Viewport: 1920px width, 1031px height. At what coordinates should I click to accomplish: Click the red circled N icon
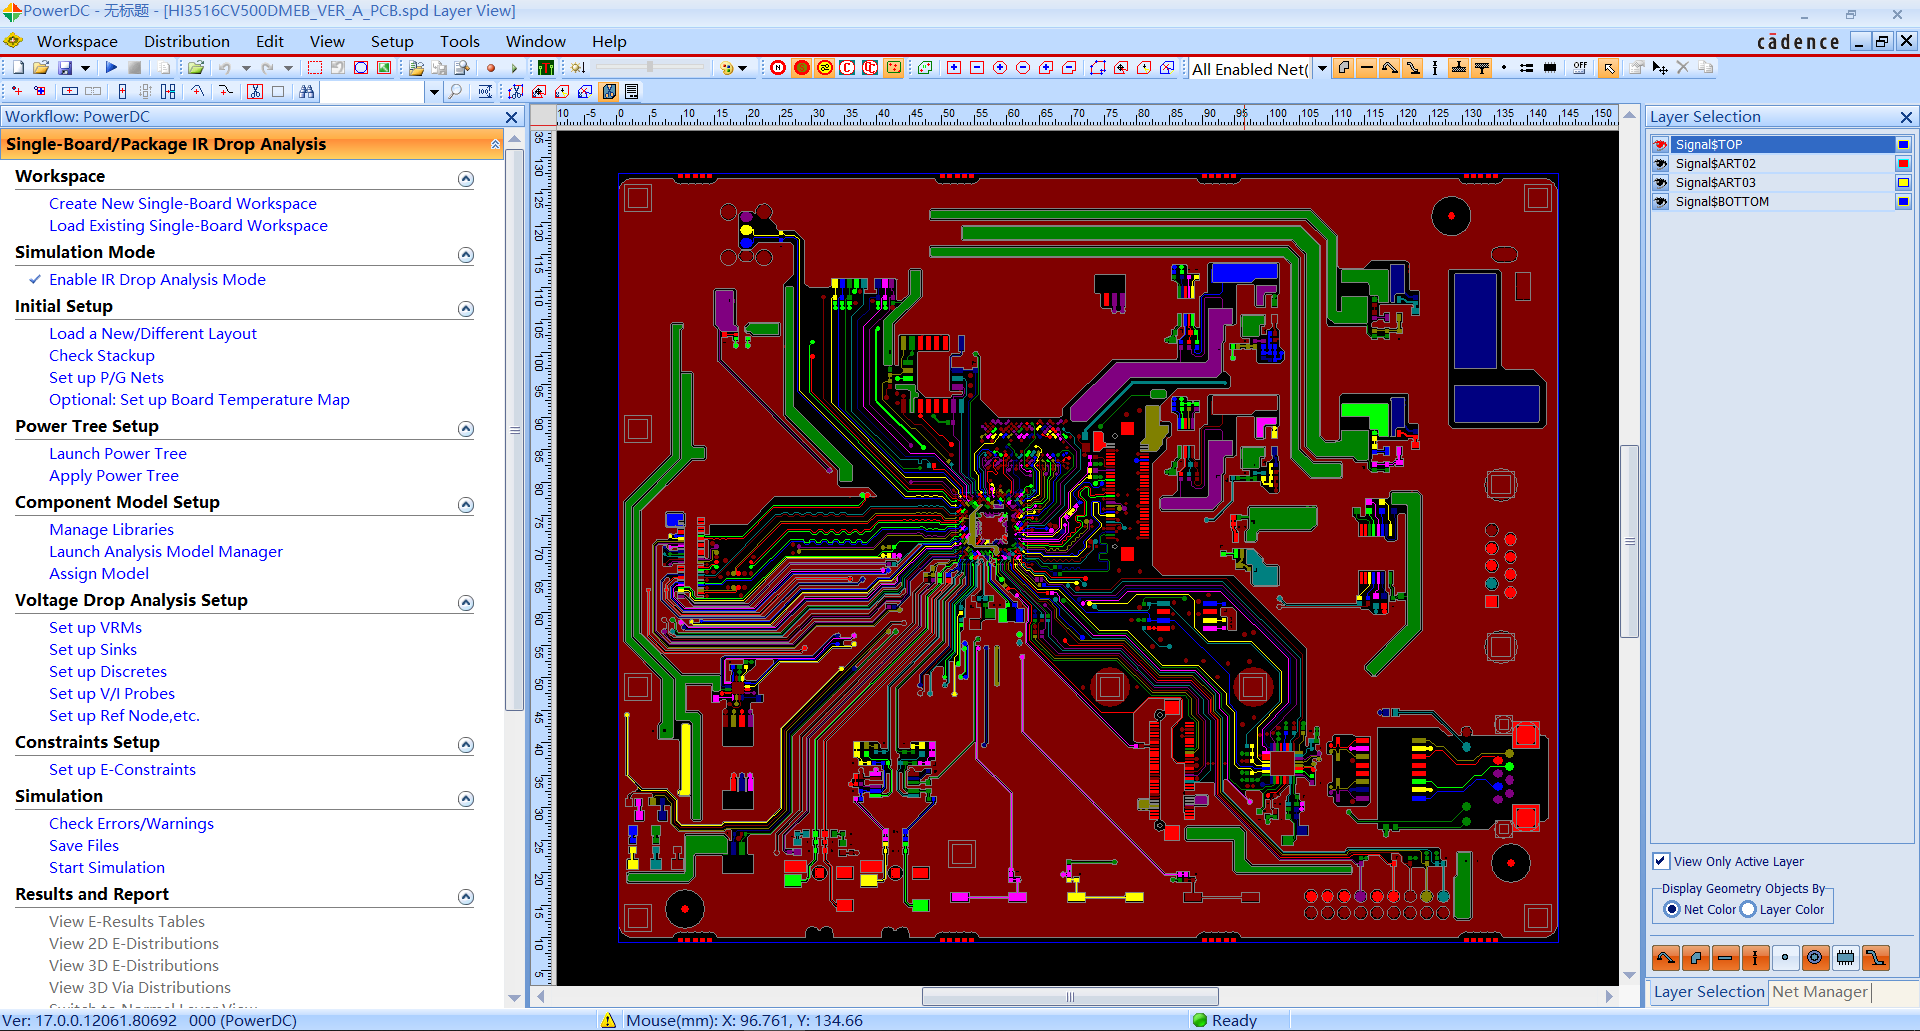778,68
